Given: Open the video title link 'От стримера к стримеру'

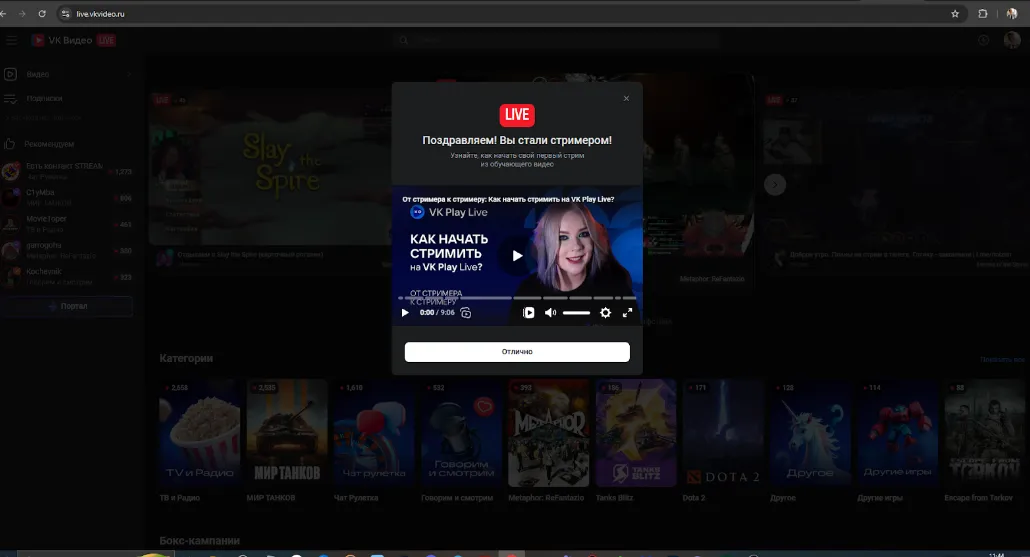Looking at the screenshot, I should [508, 199].
